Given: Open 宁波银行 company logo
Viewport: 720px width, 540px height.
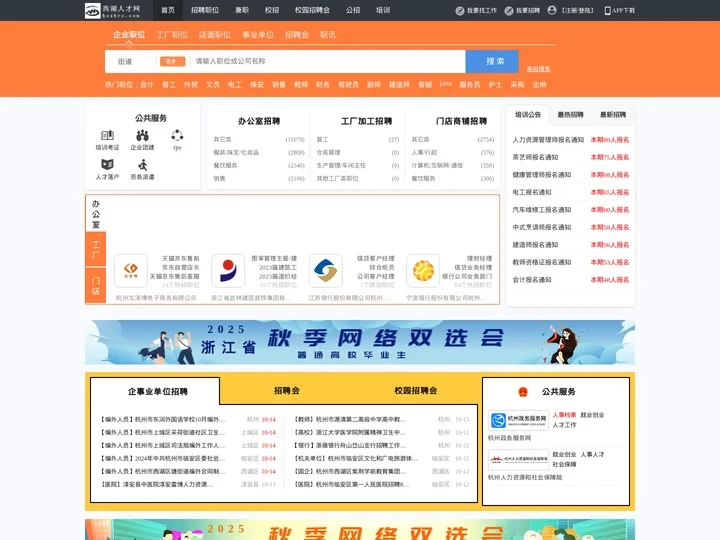Looking at the screenshot, I should pos(423,270).
